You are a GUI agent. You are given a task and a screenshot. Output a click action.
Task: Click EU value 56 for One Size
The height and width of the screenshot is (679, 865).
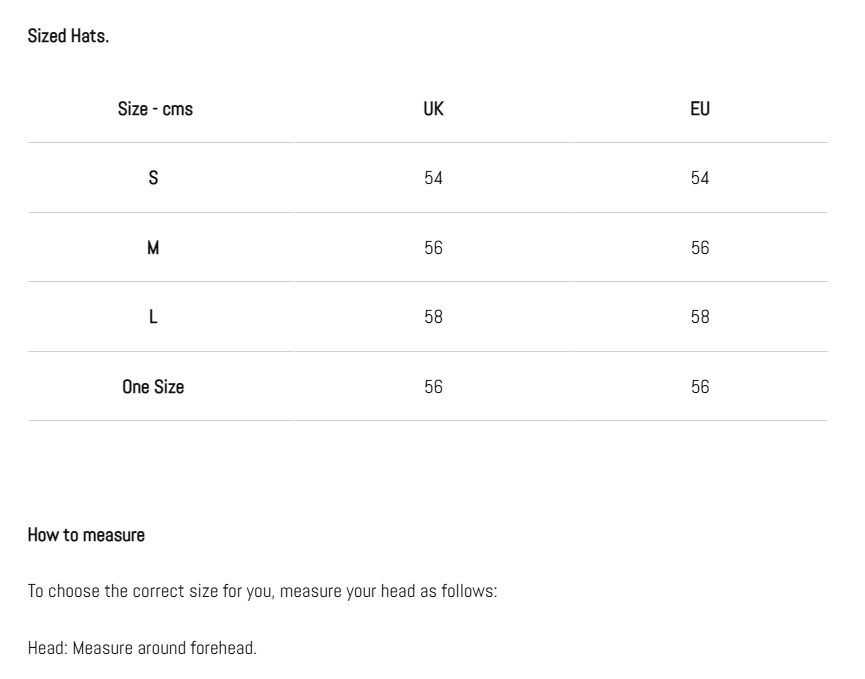[x=700, y=387]
